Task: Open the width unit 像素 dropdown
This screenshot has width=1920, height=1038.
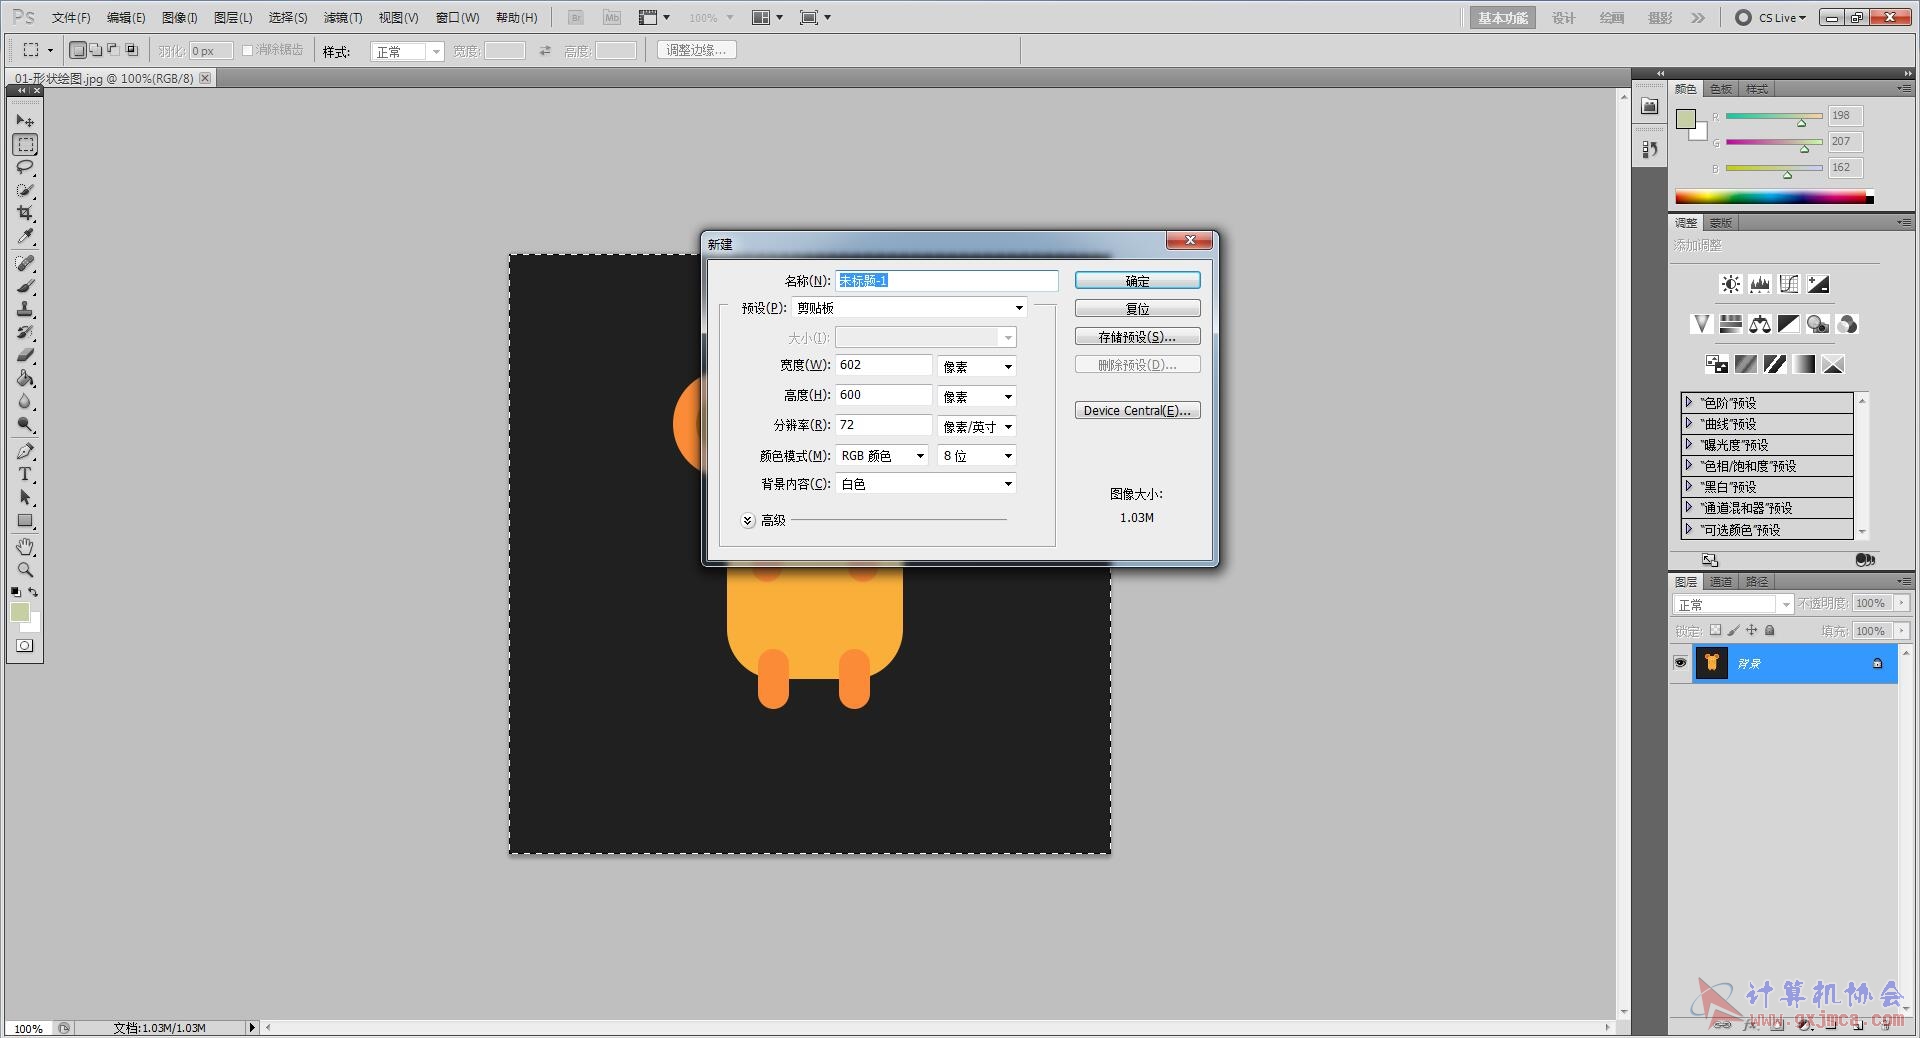Action: point(977,367)
